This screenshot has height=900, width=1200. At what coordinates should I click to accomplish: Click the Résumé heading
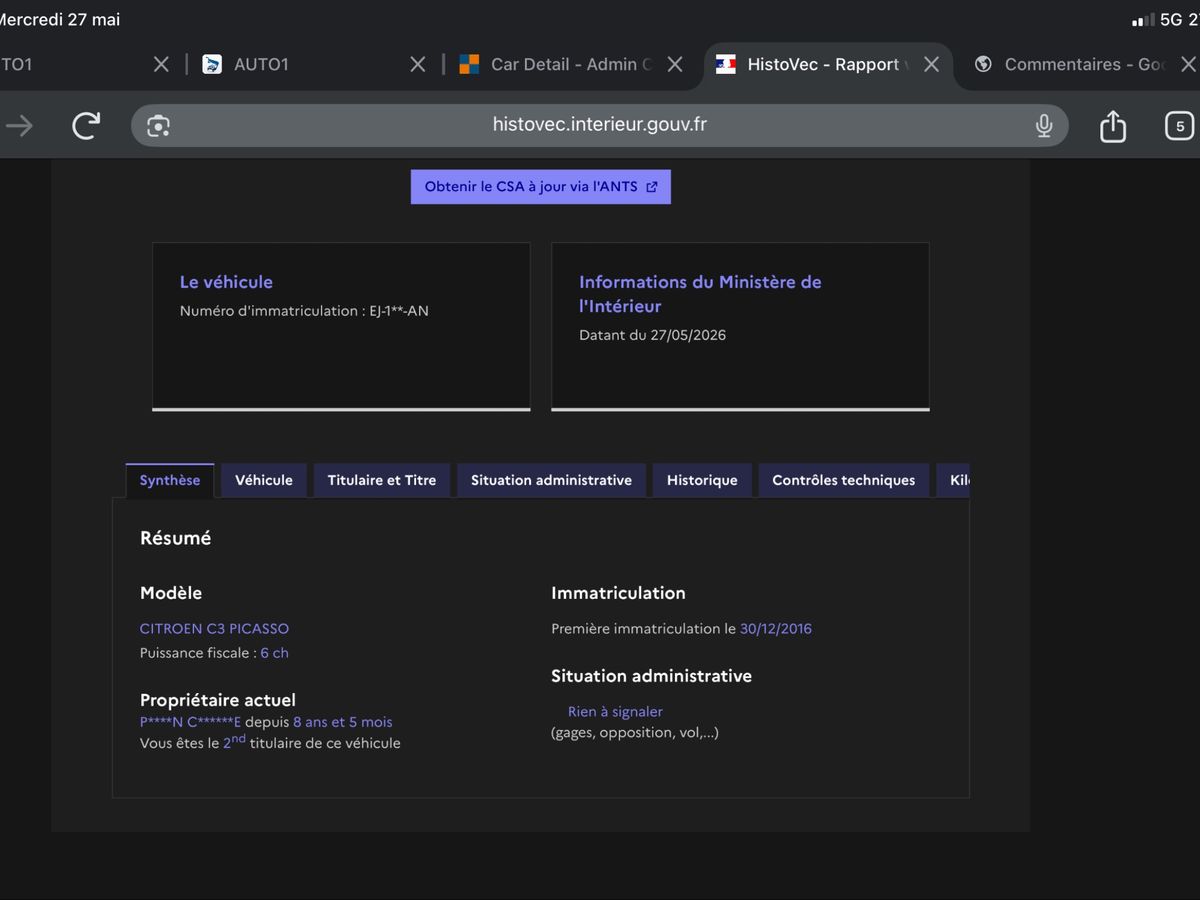176,538
